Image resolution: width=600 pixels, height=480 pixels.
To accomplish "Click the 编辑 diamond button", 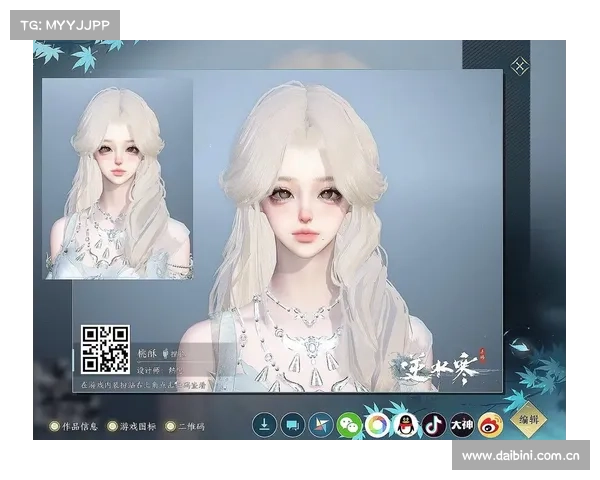I will [x=529, y=420].
